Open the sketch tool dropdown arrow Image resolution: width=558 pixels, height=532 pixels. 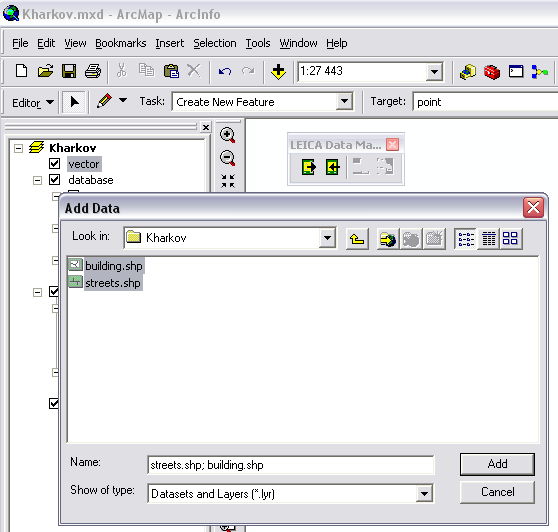[x=123, y=101]
